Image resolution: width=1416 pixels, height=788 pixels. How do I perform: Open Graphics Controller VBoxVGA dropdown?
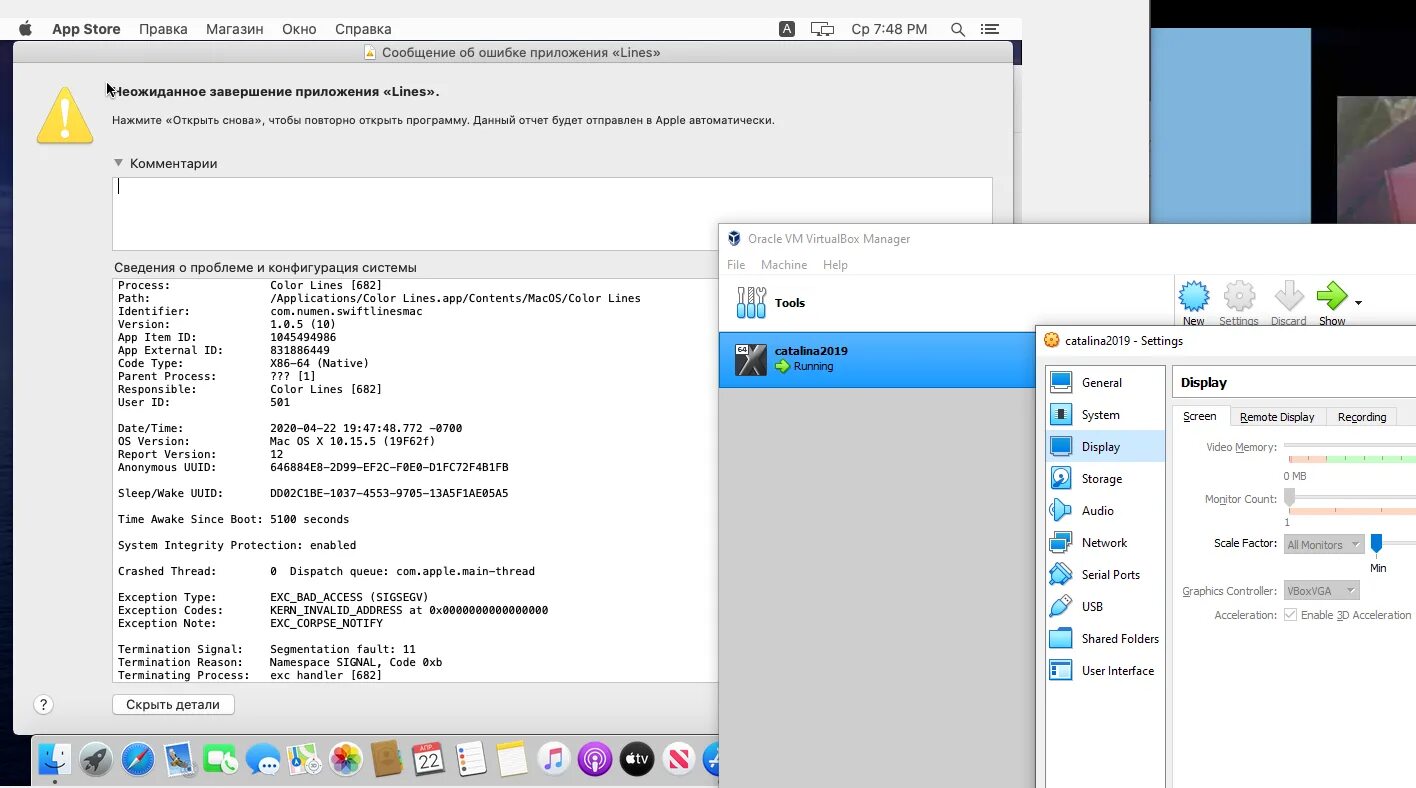(x=1321, y=591)
